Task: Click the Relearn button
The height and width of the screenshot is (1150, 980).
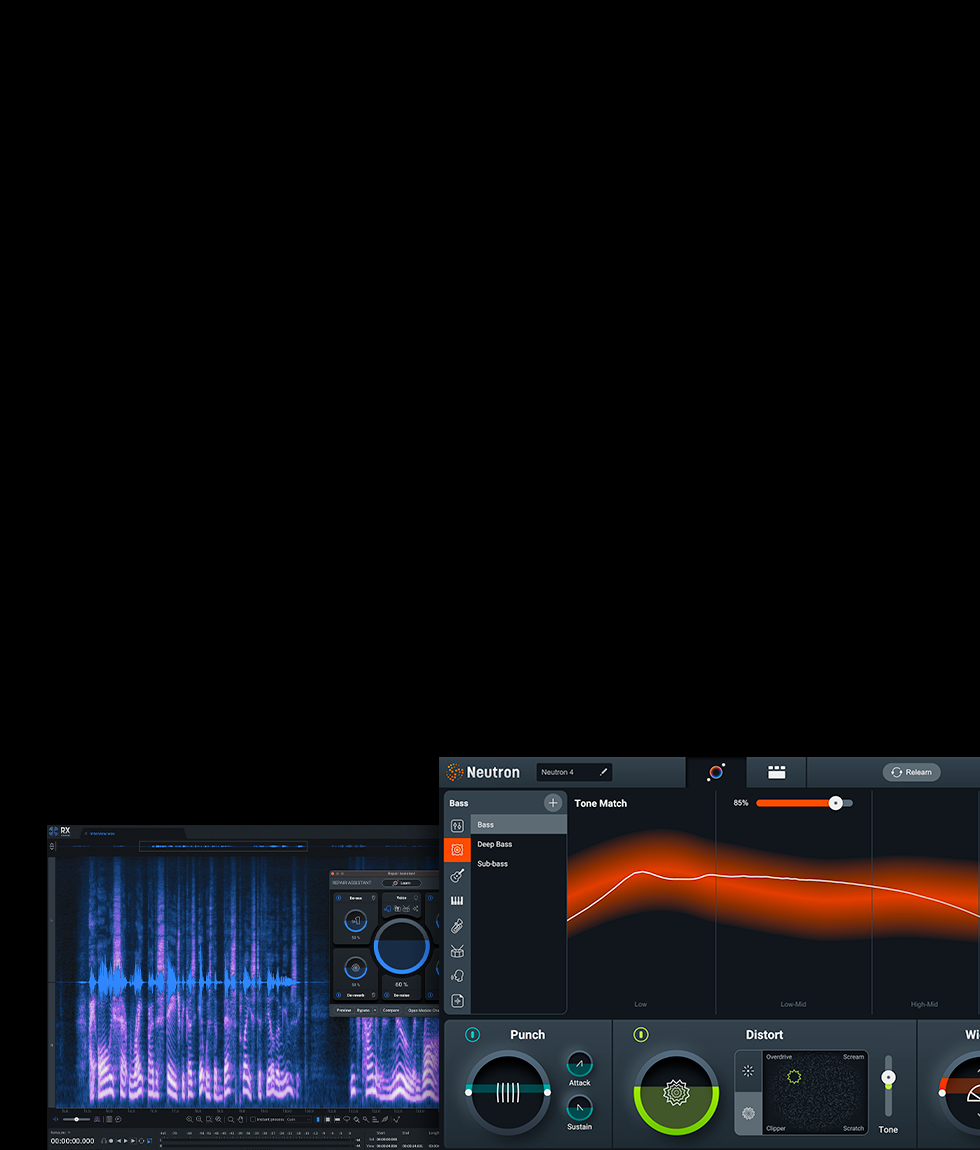Action: pyautogui.click(x=911, y=772)
